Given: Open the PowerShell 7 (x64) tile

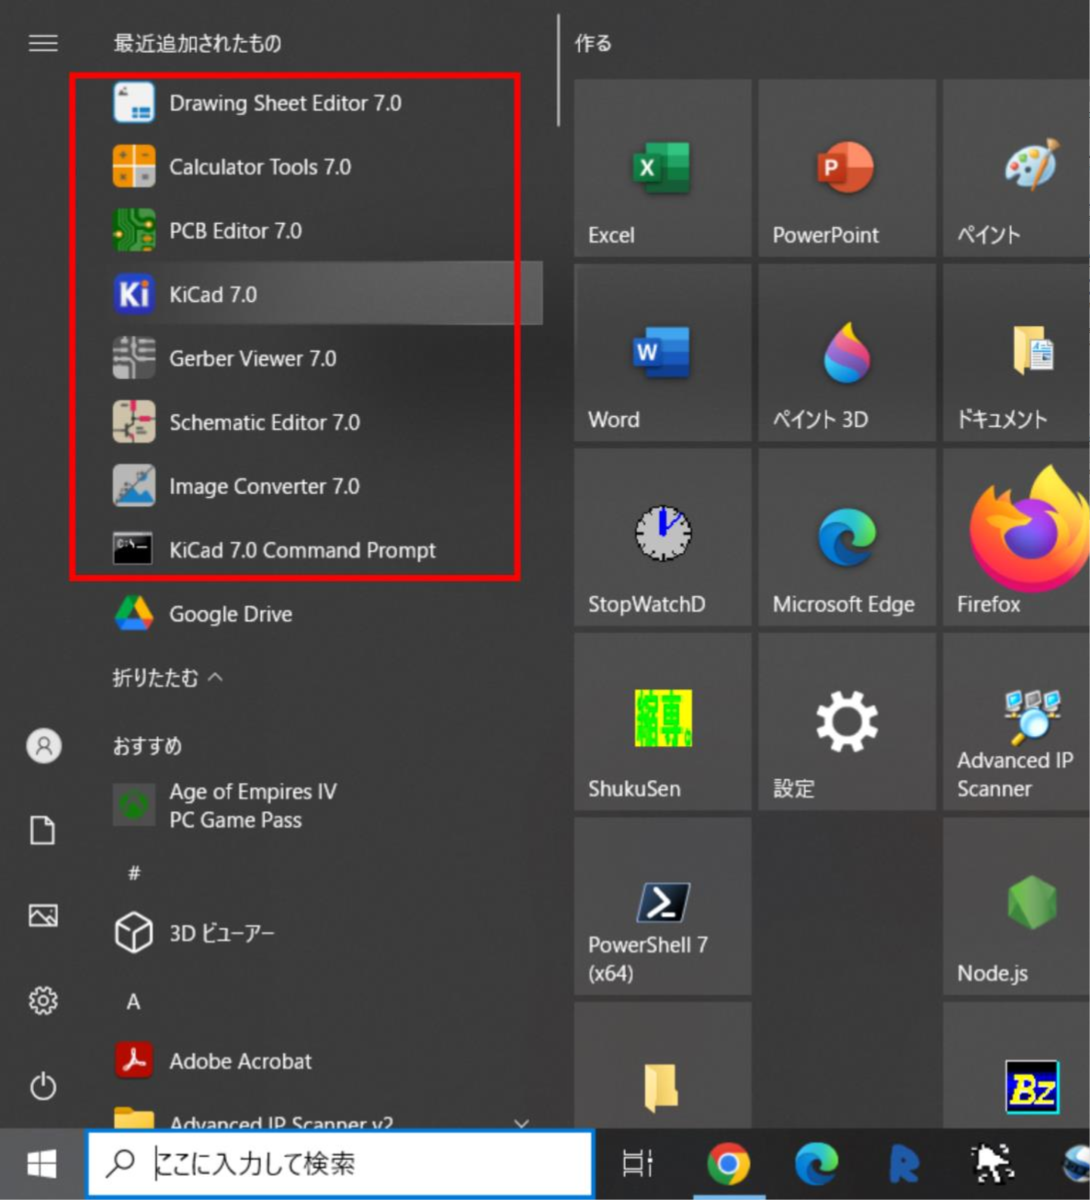Looking at the screenshot, I should 662,906.
